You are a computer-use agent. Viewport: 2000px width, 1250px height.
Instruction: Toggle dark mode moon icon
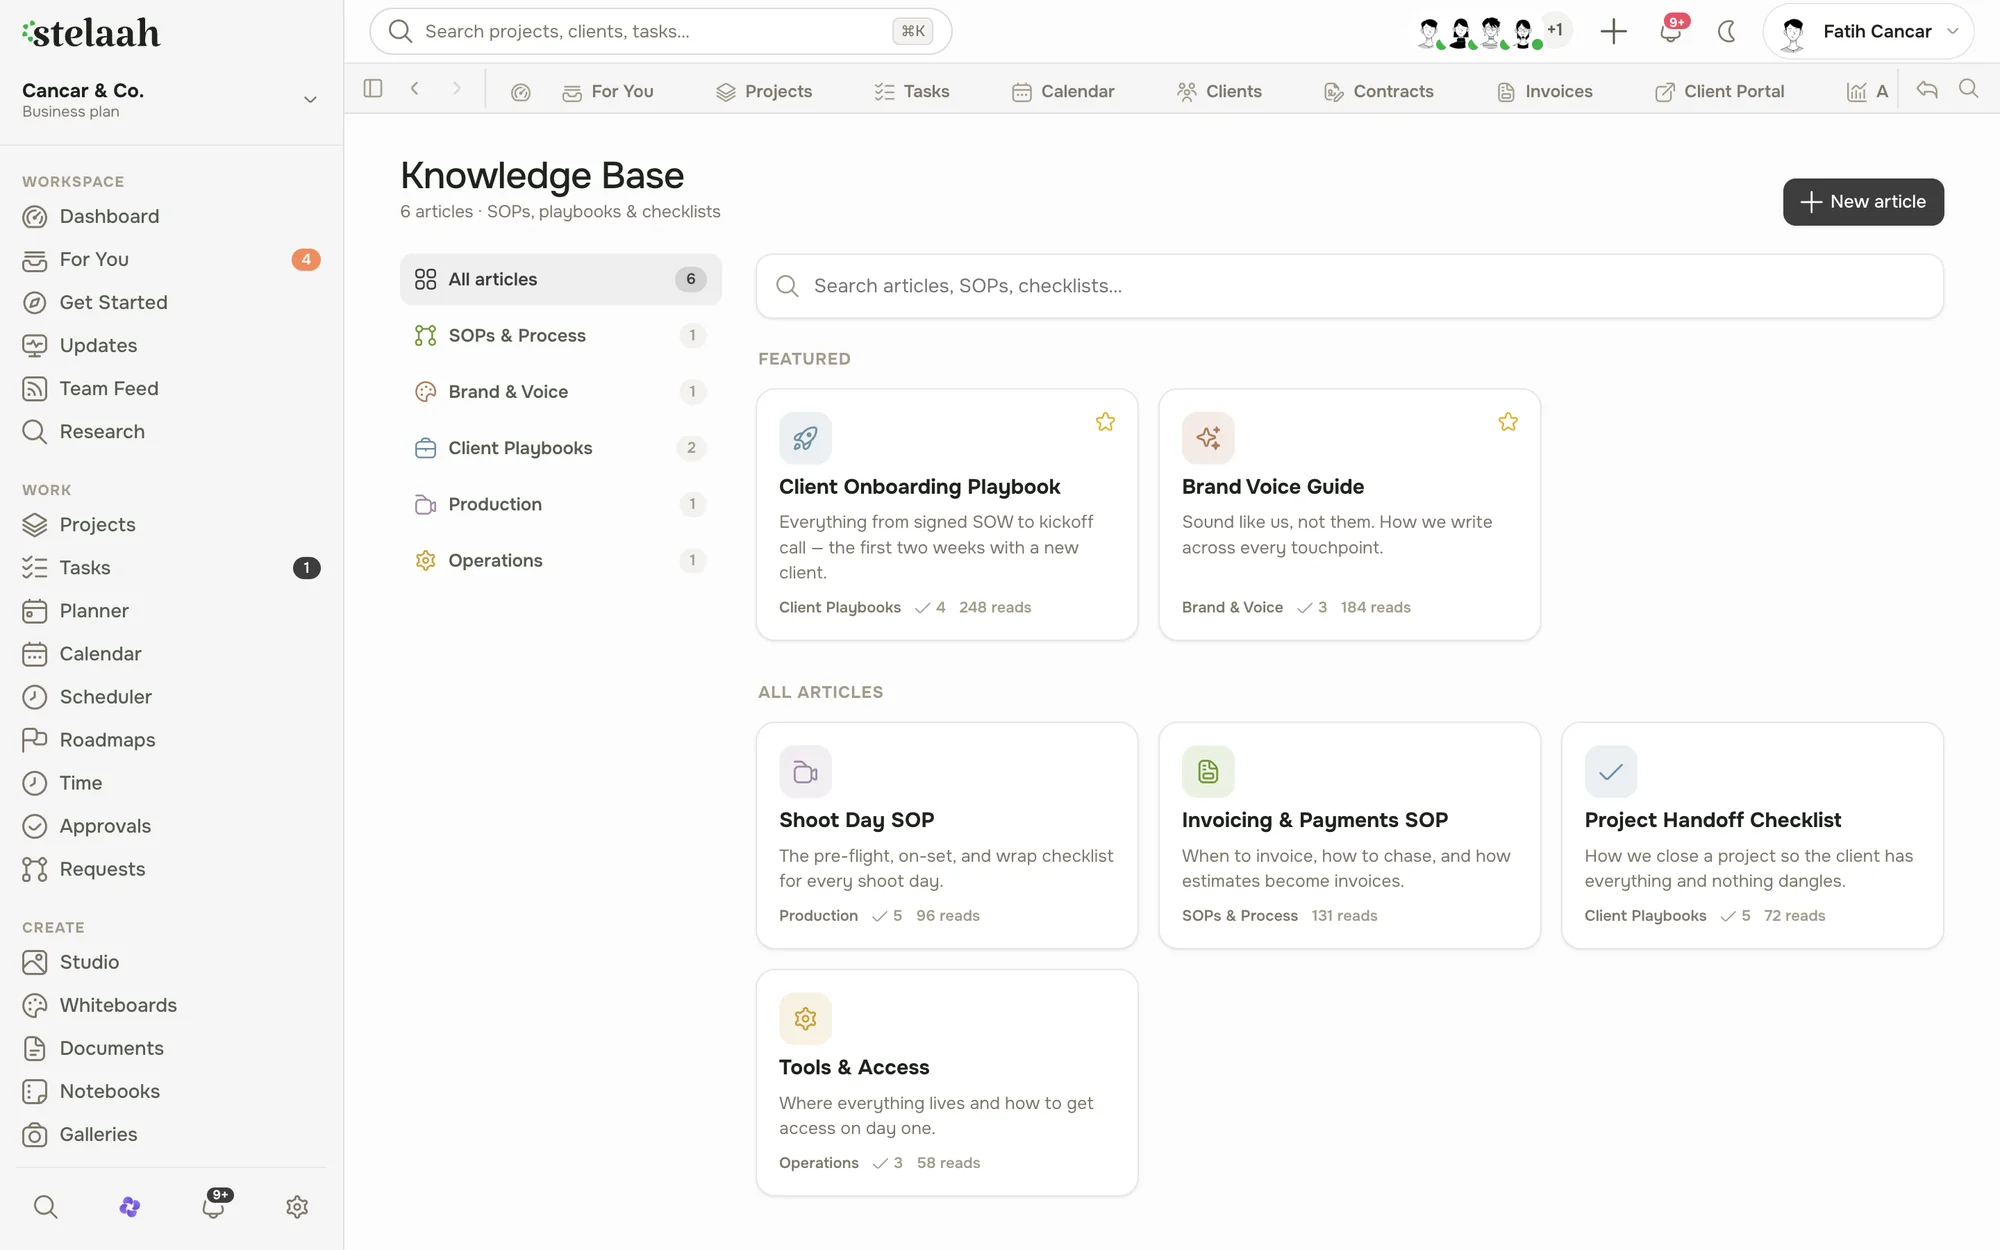[x=1727, y=31]
